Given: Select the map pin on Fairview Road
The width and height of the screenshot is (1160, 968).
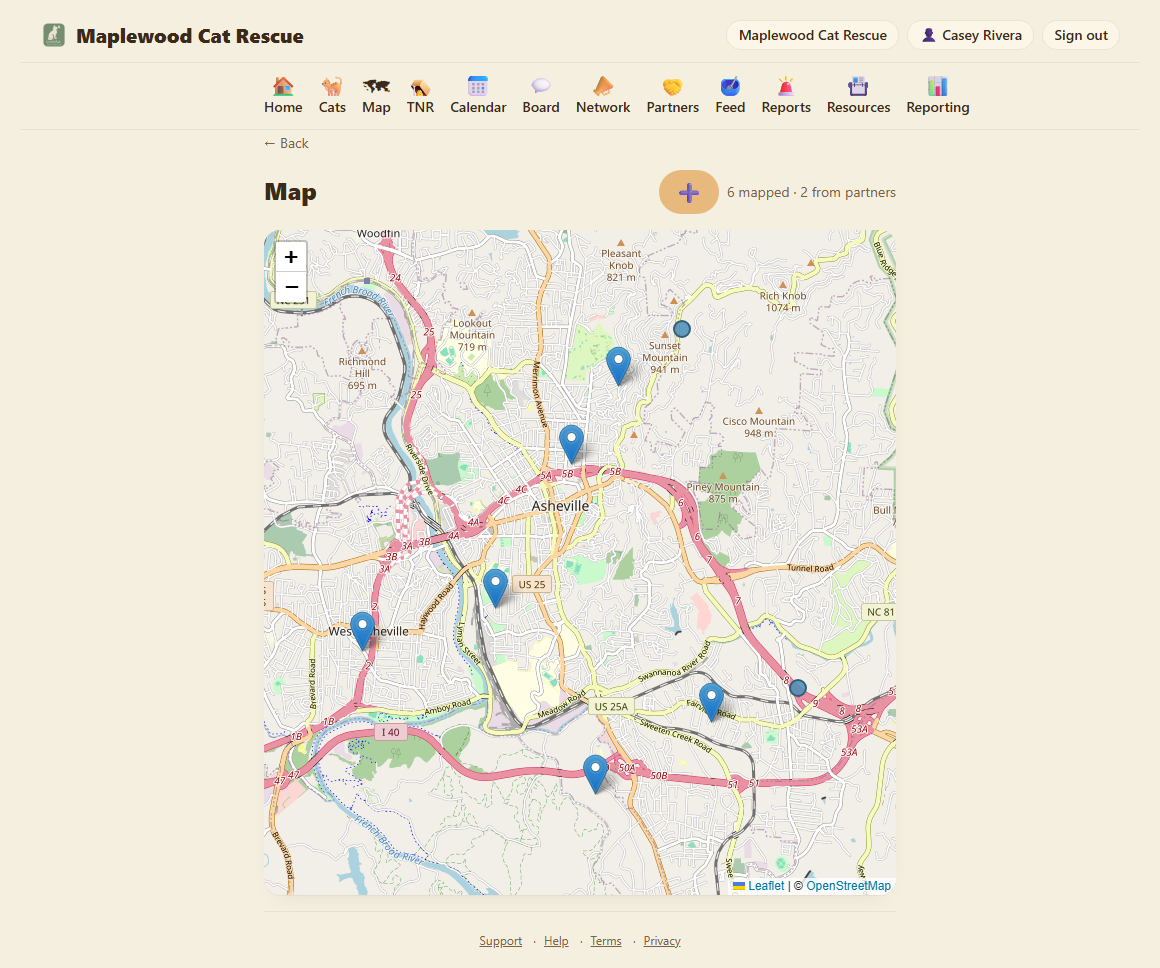Looking at the screenshot, I should (711, 702).
